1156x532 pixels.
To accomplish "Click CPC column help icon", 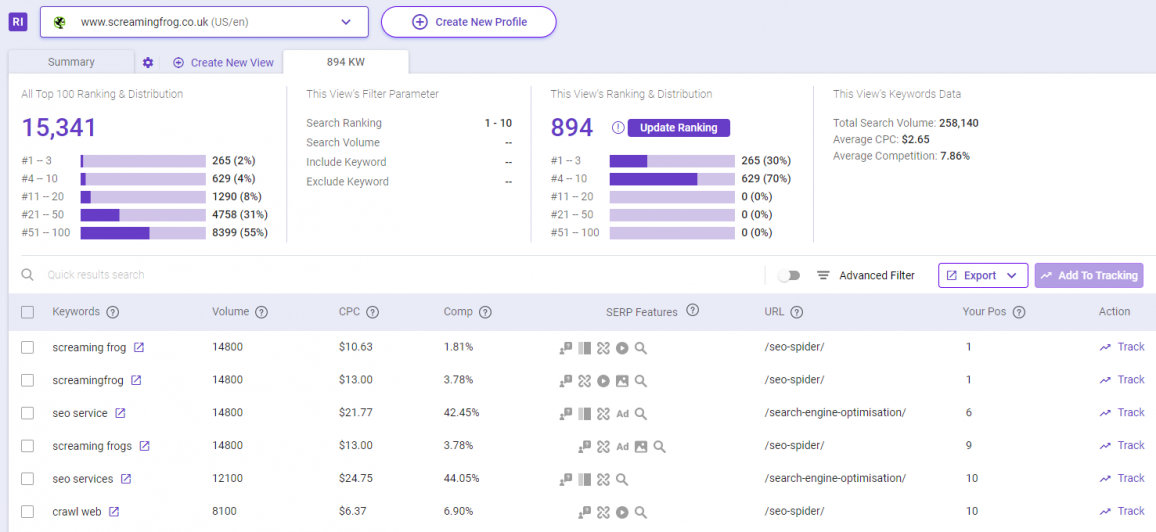I will [x=372, y=312].
